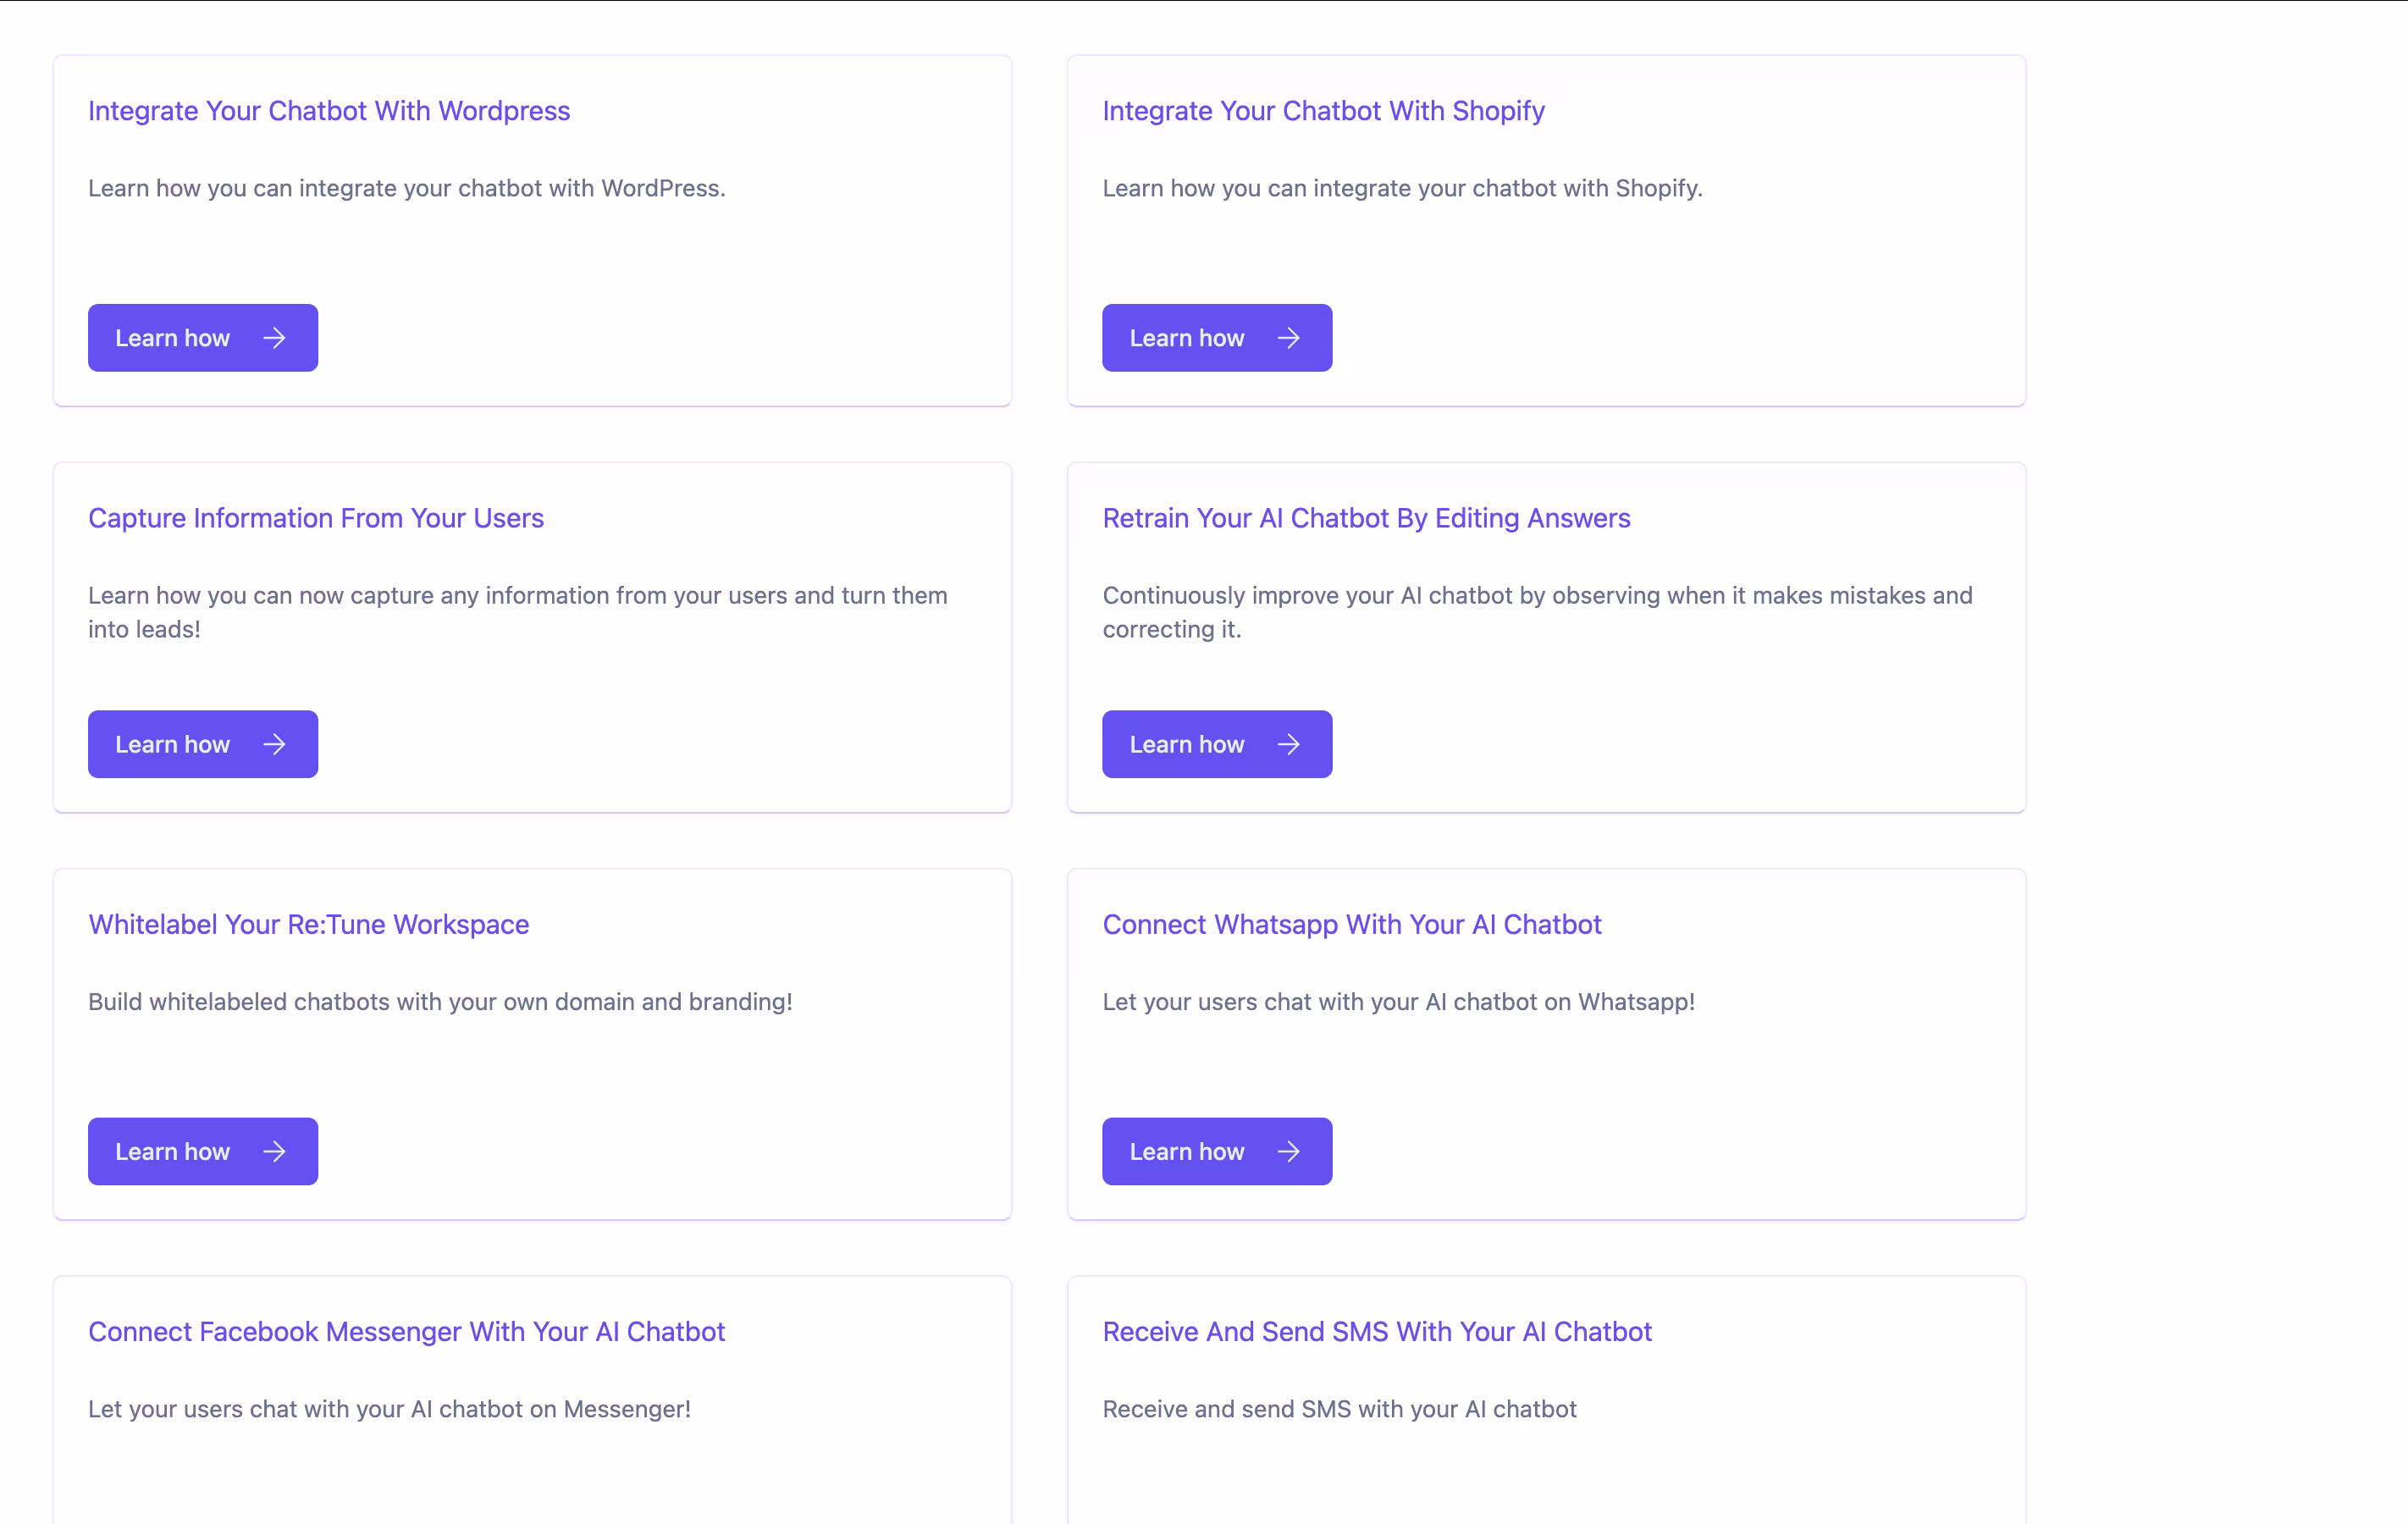This screenshot has width=2408, height=1524.
Task: Open Connect Whatsapp With Your AI Chatbot title
Action: click(x=1351, y=925)
